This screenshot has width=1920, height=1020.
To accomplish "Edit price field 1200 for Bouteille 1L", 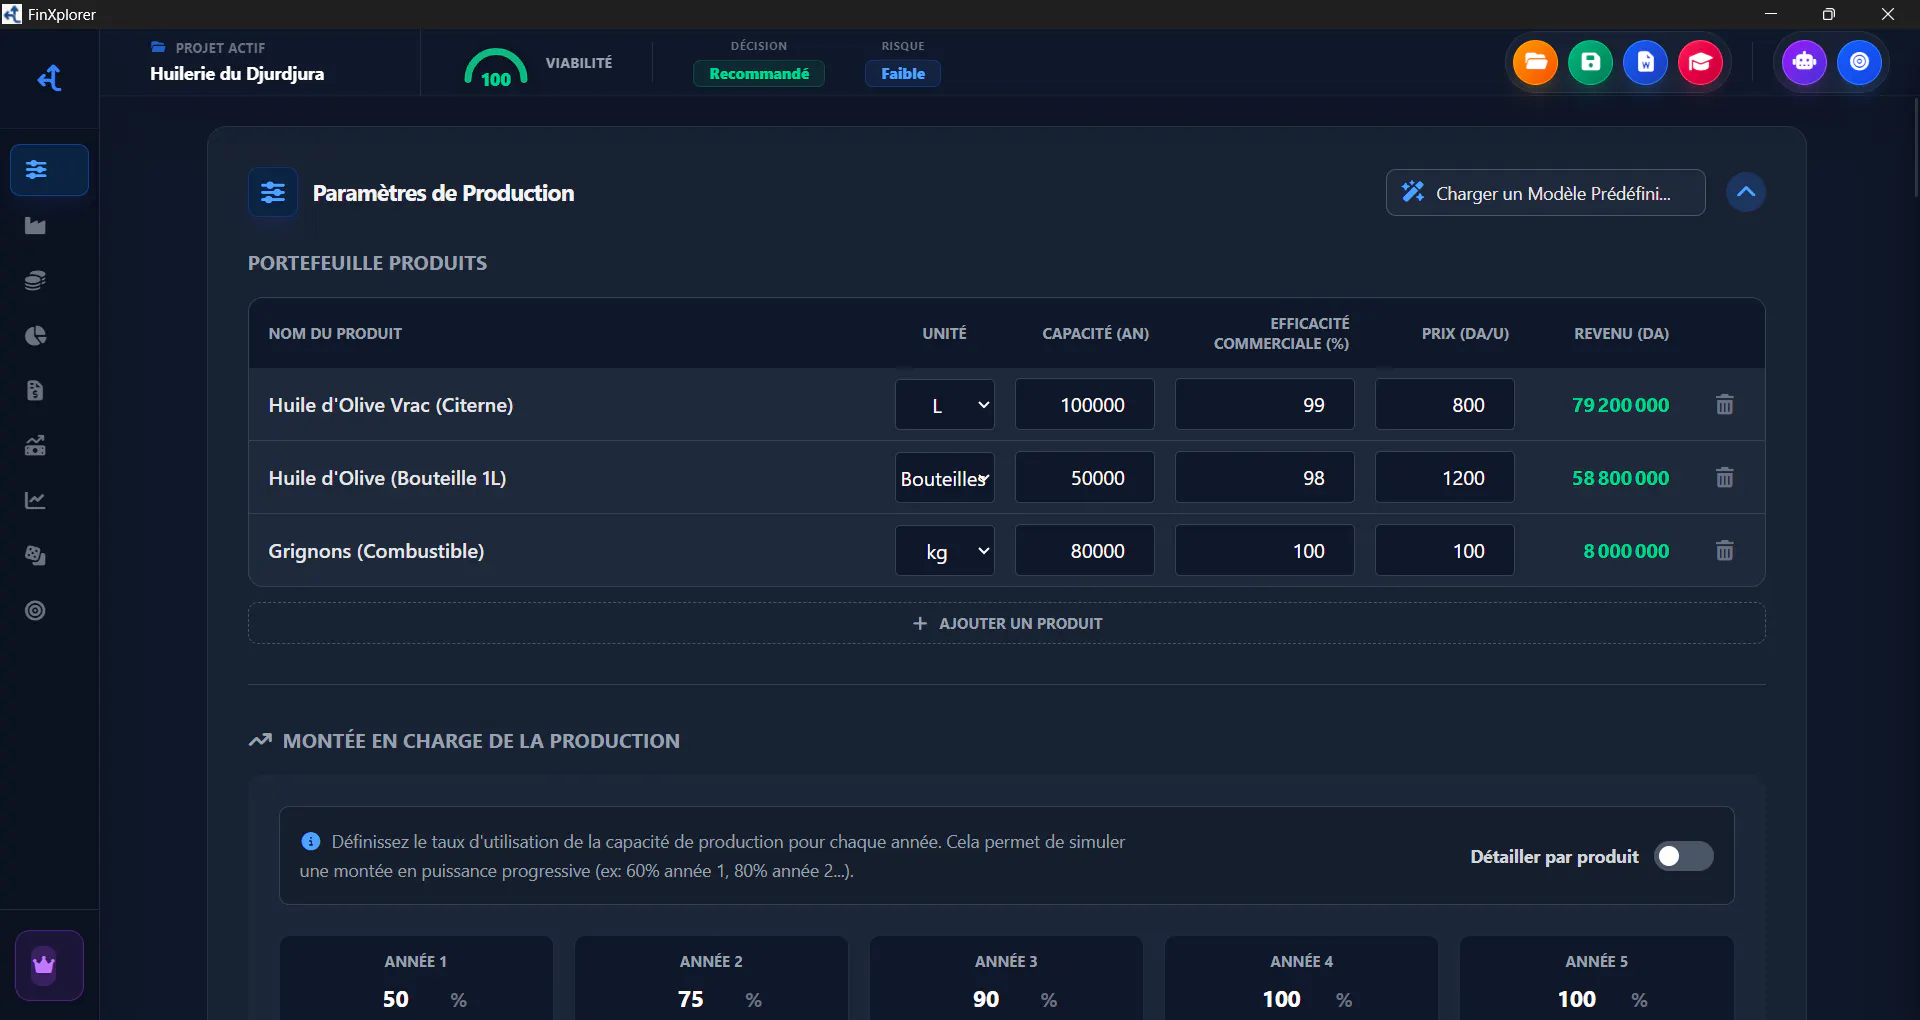I will click(1445, 478).
